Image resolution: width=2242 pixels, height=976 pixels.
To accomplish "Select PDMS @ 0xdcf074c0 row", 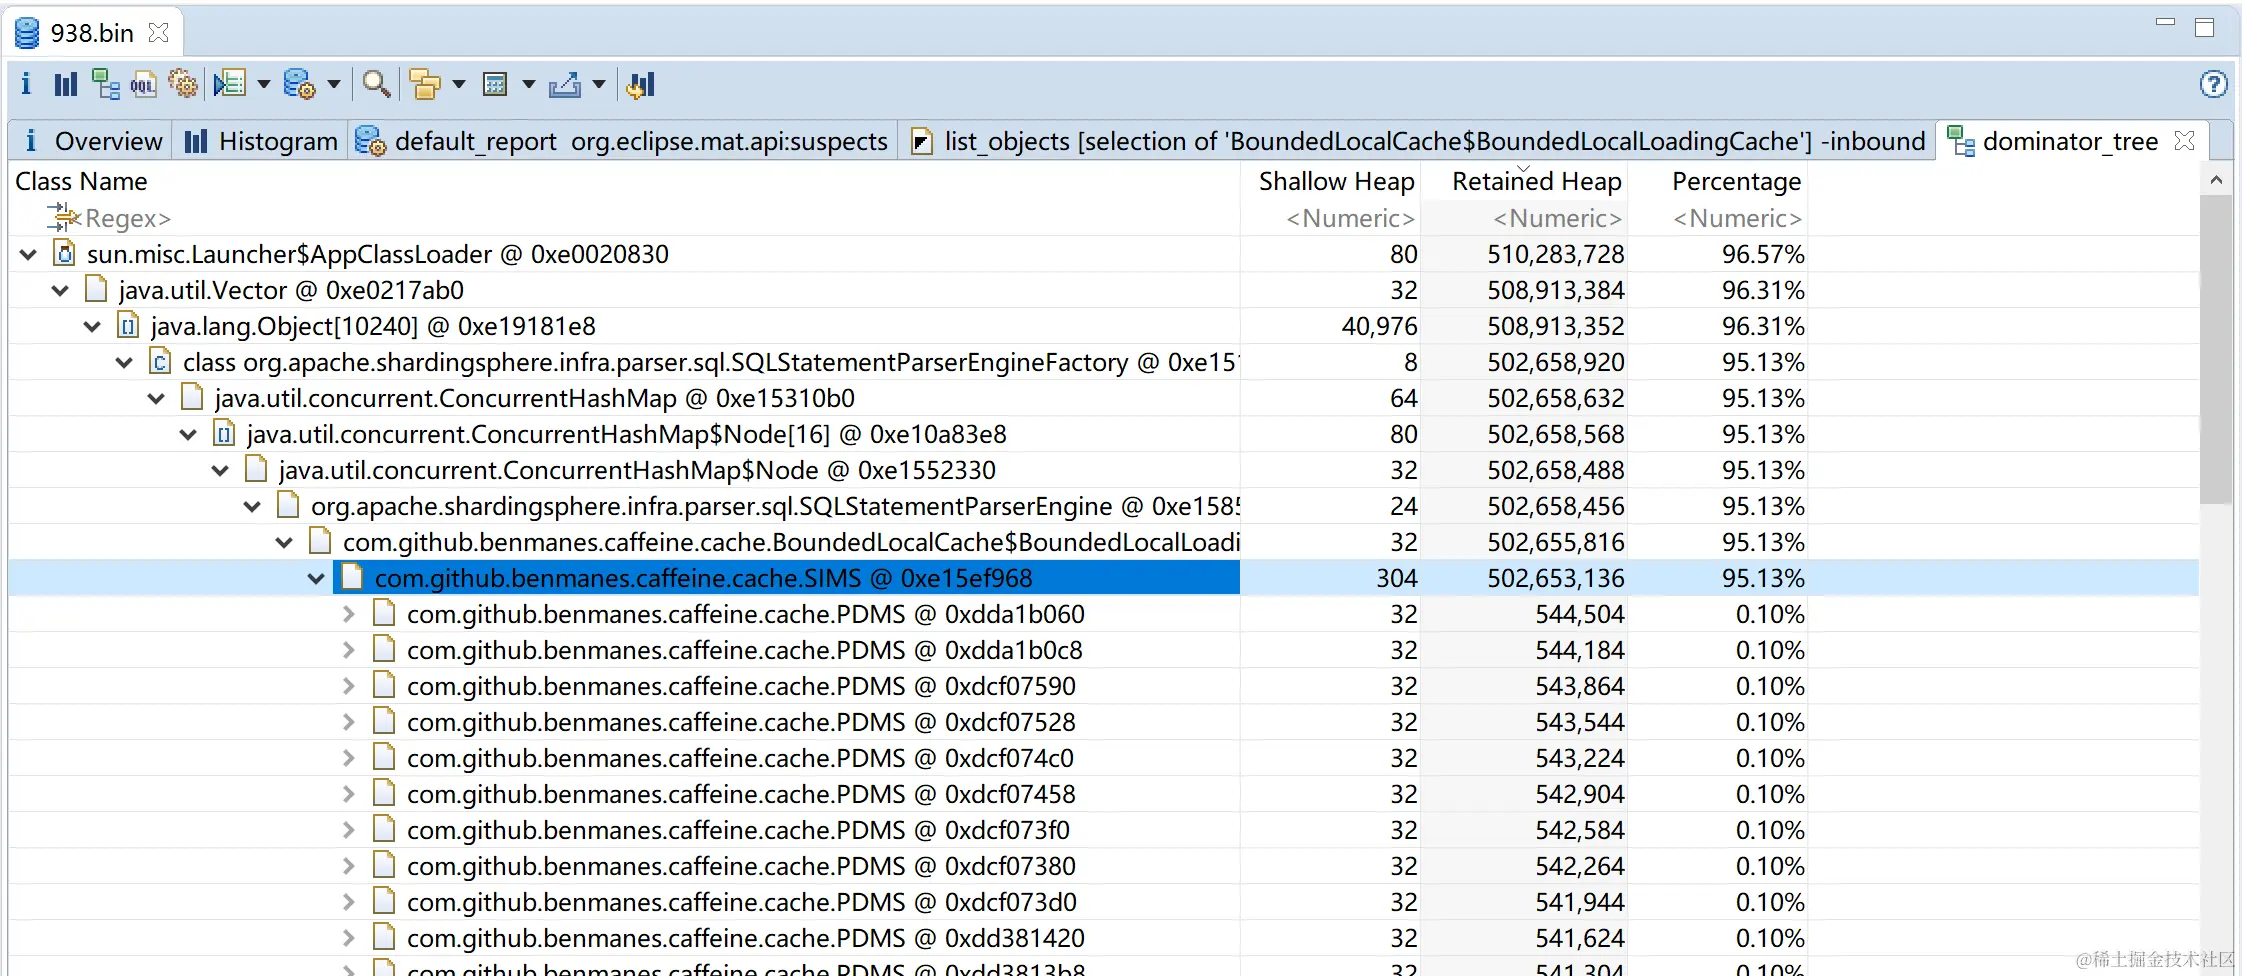I will [1104, 758].
